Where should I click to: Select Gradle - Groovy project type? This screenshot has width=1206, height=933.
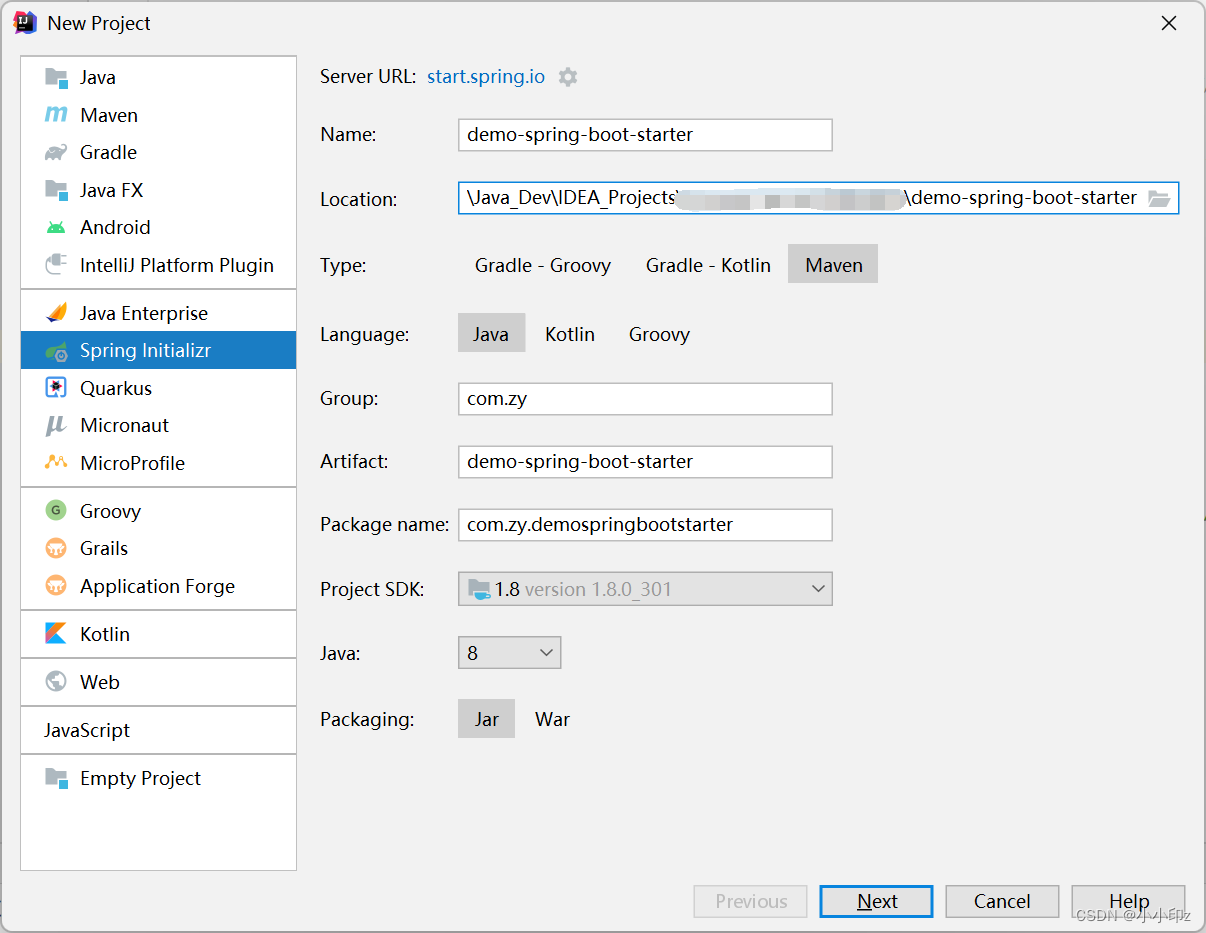543,265
